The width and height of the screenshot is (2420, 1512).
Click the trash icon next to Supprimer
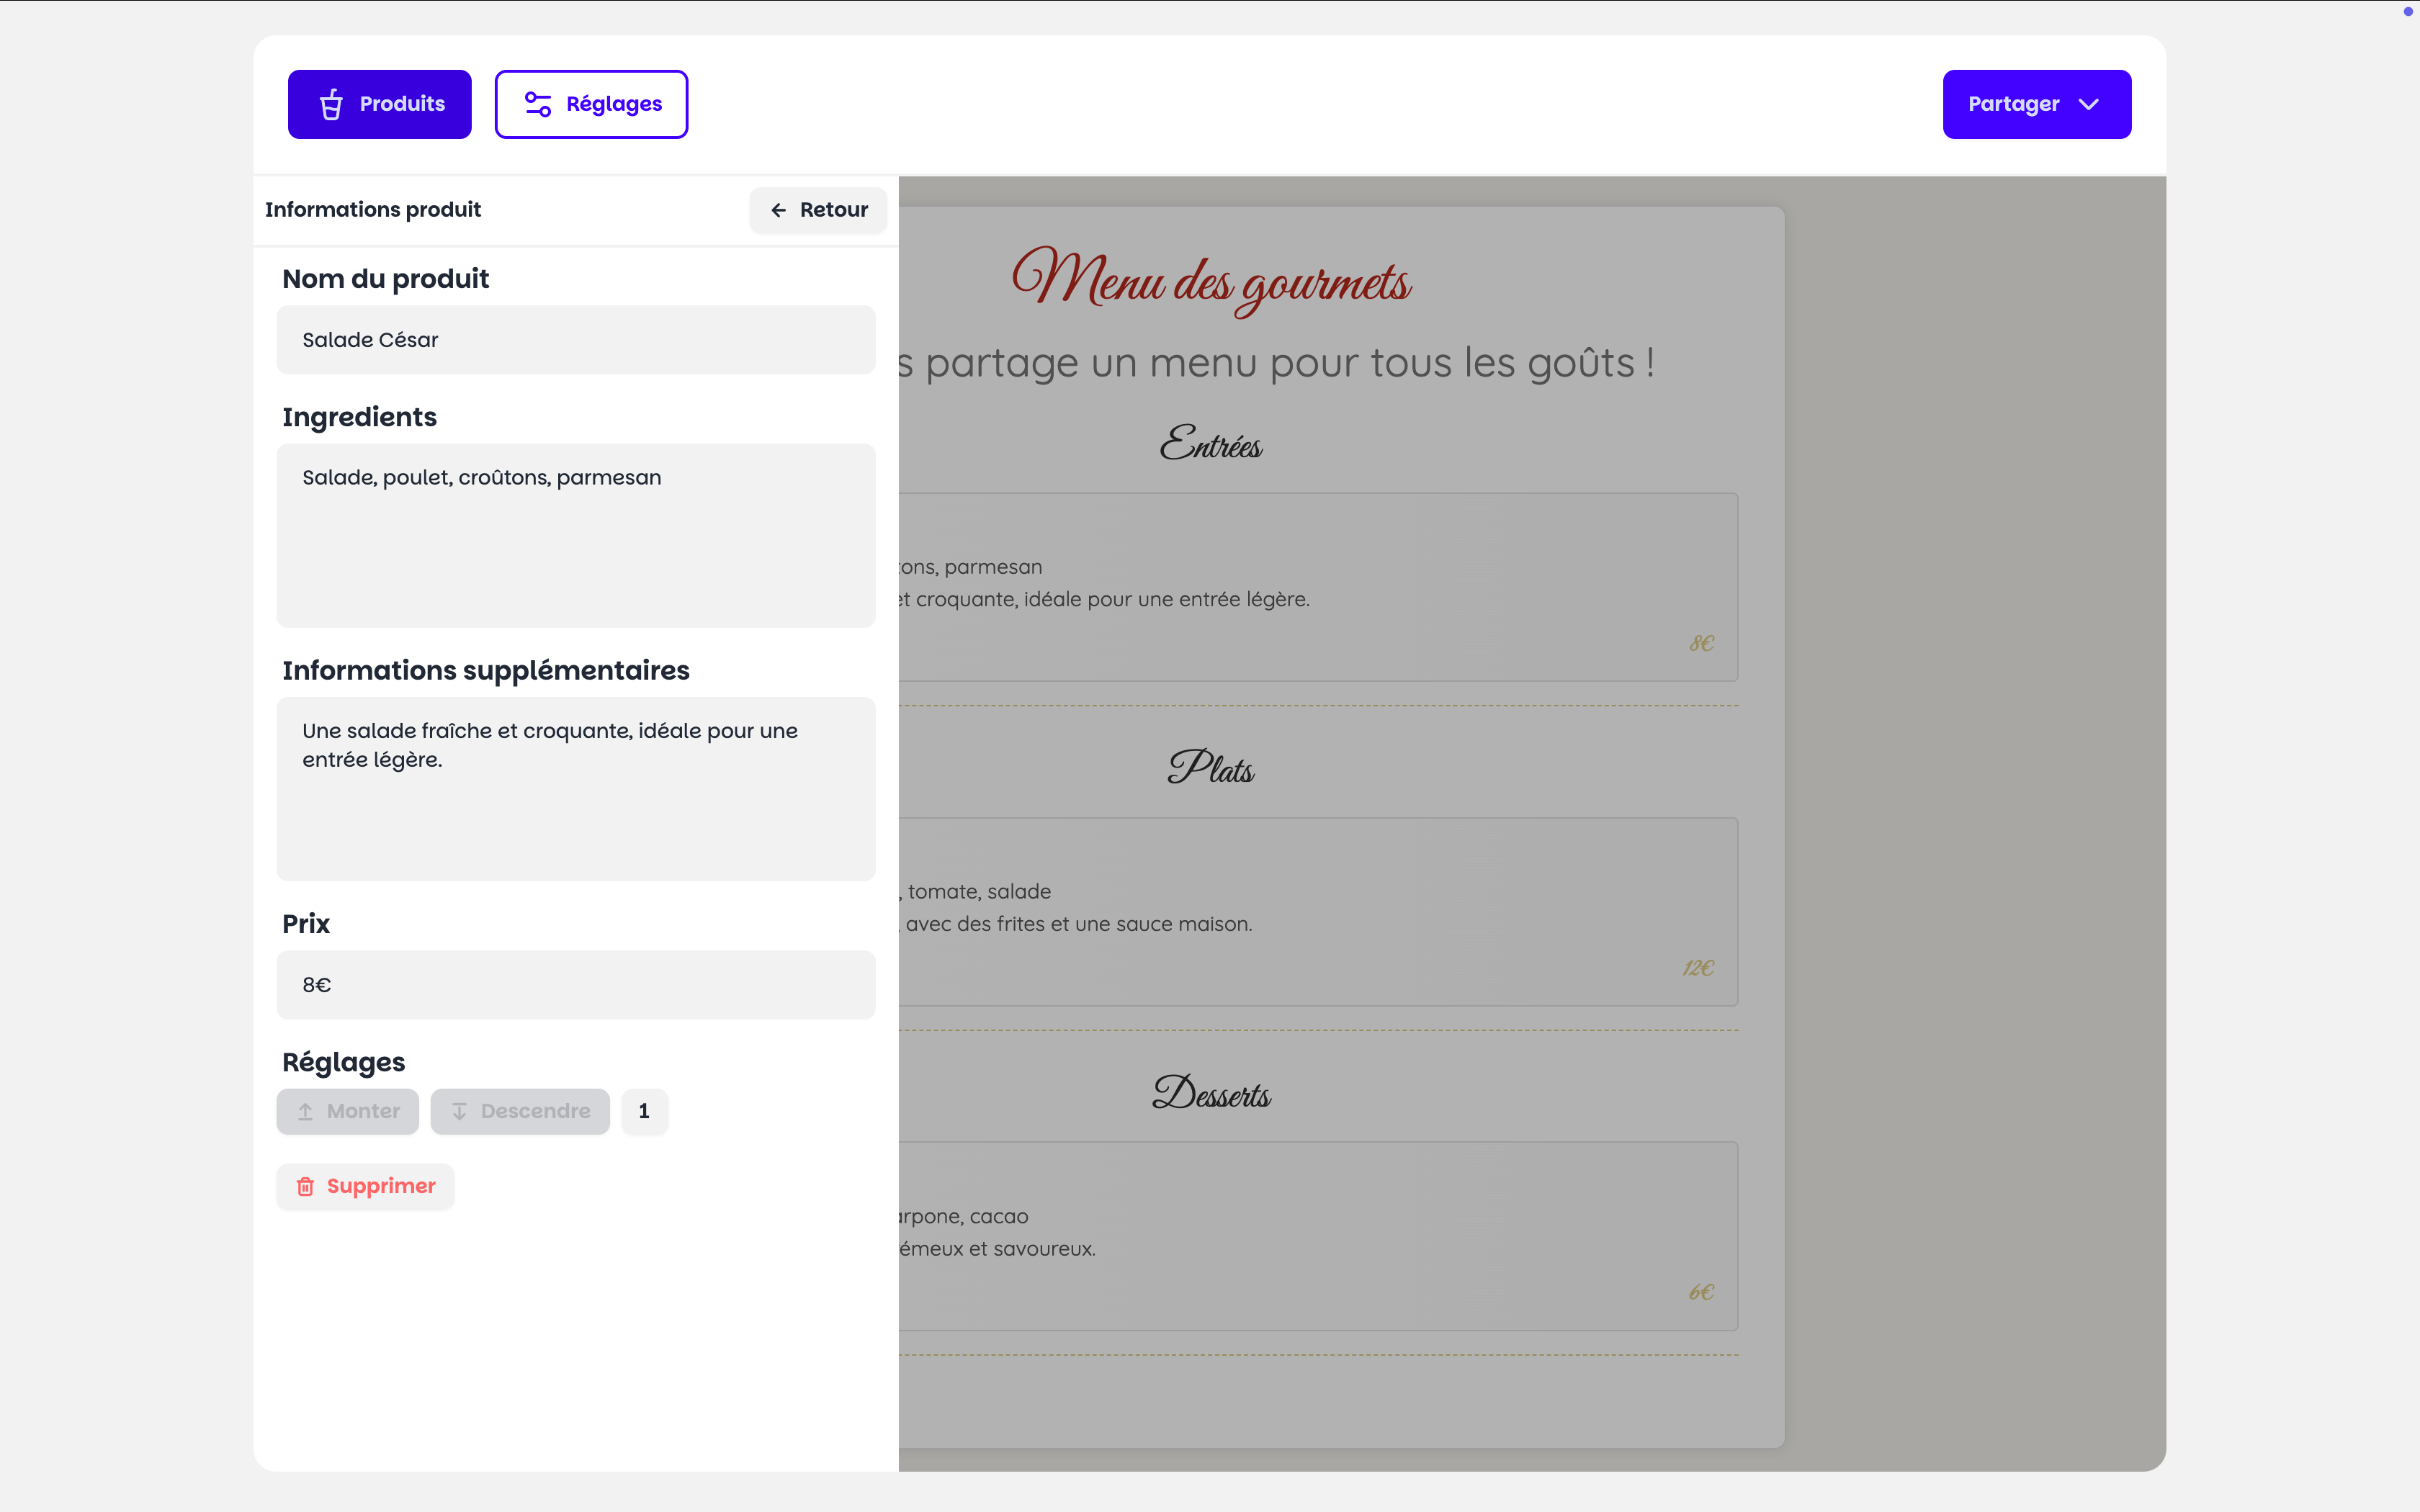[x=305, y=1186]
